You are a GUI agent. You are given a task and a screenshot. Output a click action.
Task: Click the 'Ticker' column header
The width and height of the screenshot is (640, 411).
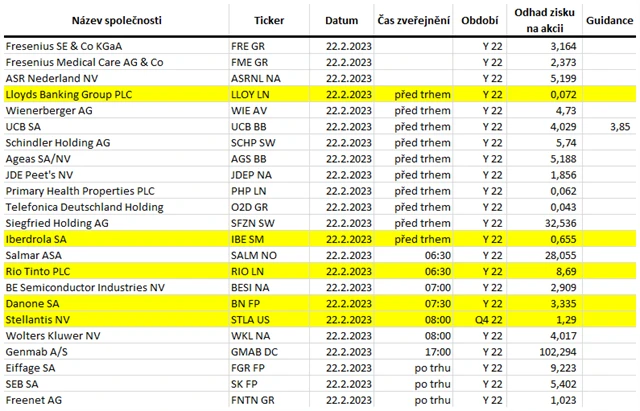[269, 20]
